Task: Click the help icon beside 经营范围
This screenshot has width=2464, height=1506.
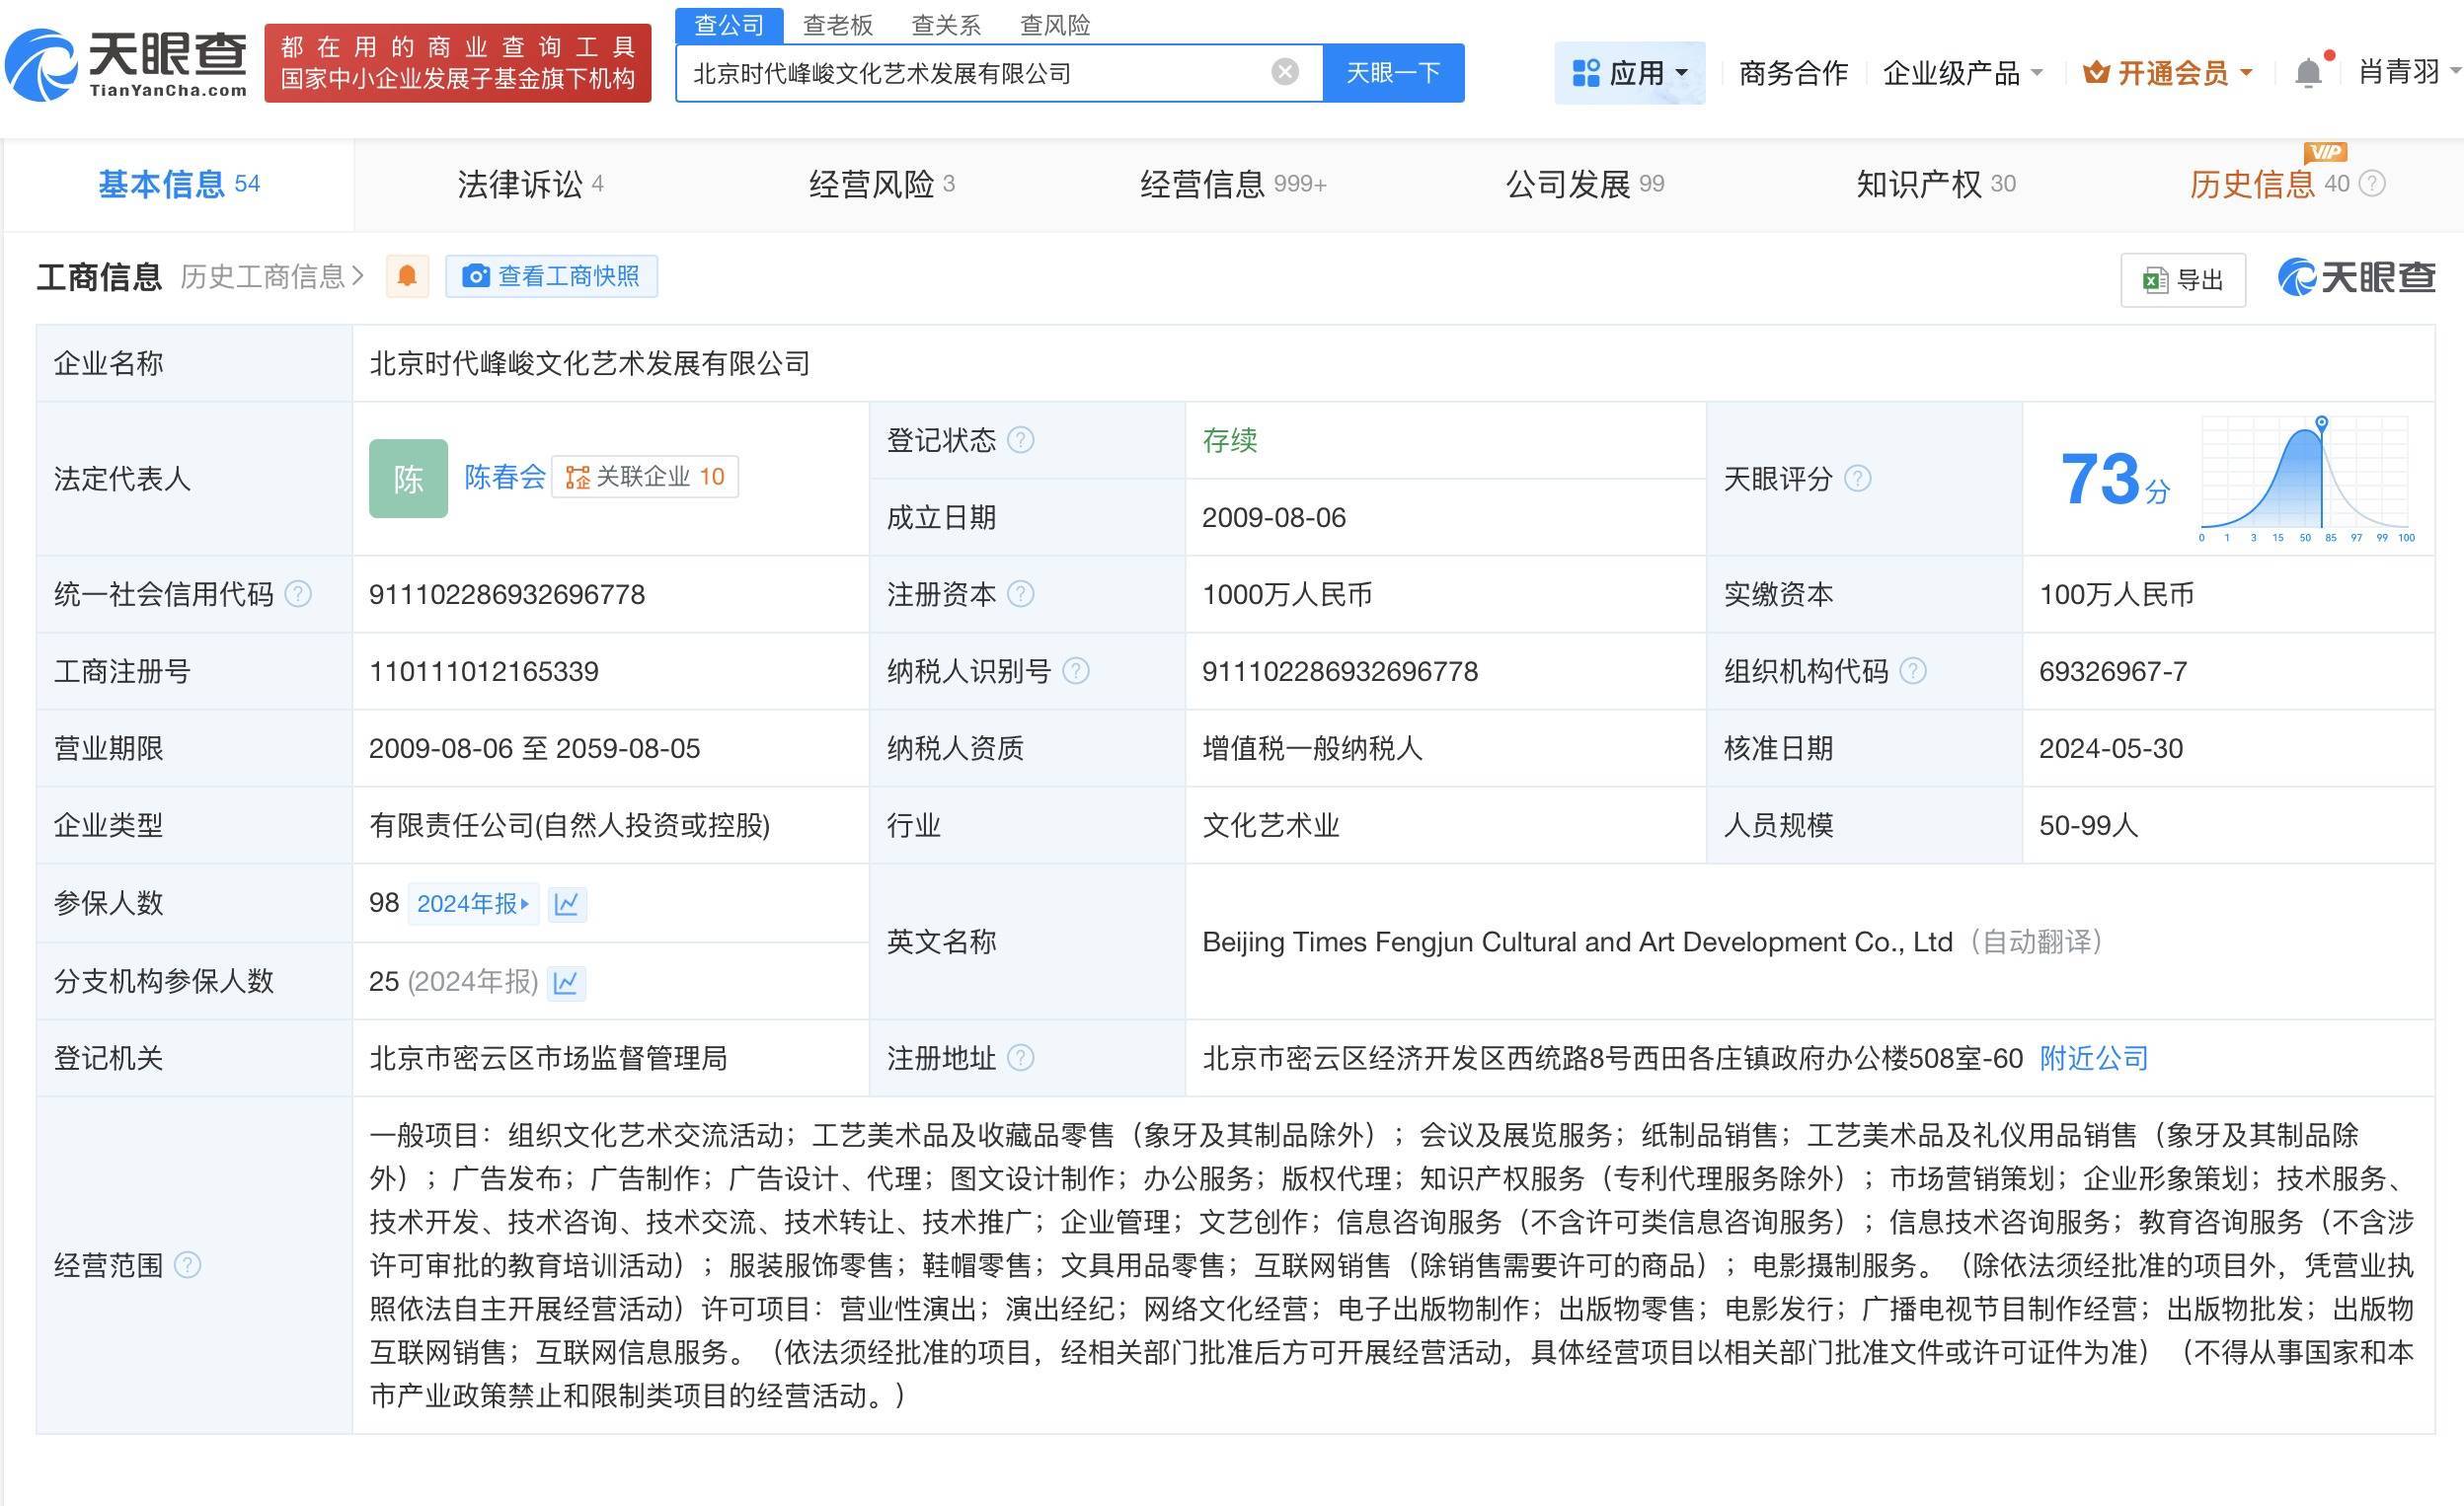Action: pyautogui.click(x=188, y=1265)
